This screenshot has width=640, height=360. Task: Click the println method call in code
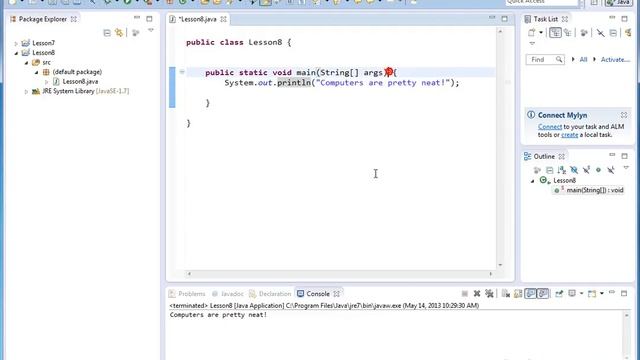coord(294,82)
